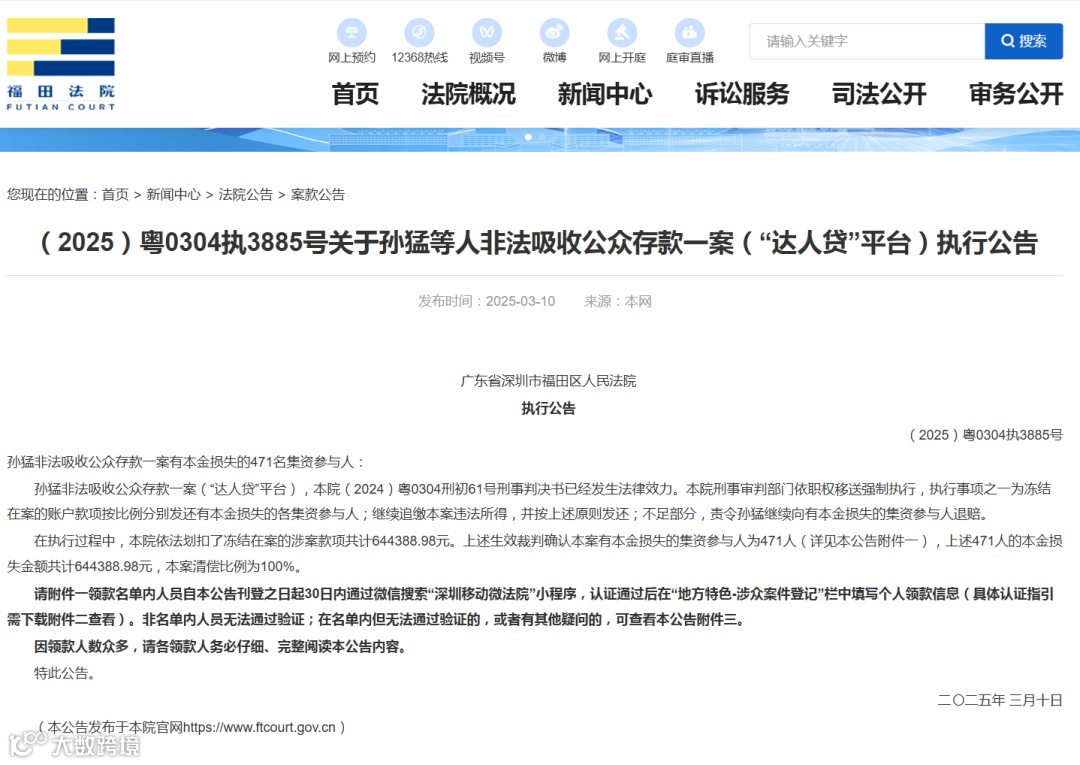Click the announcement title with 粤0304执3885号

coord(539,243)
